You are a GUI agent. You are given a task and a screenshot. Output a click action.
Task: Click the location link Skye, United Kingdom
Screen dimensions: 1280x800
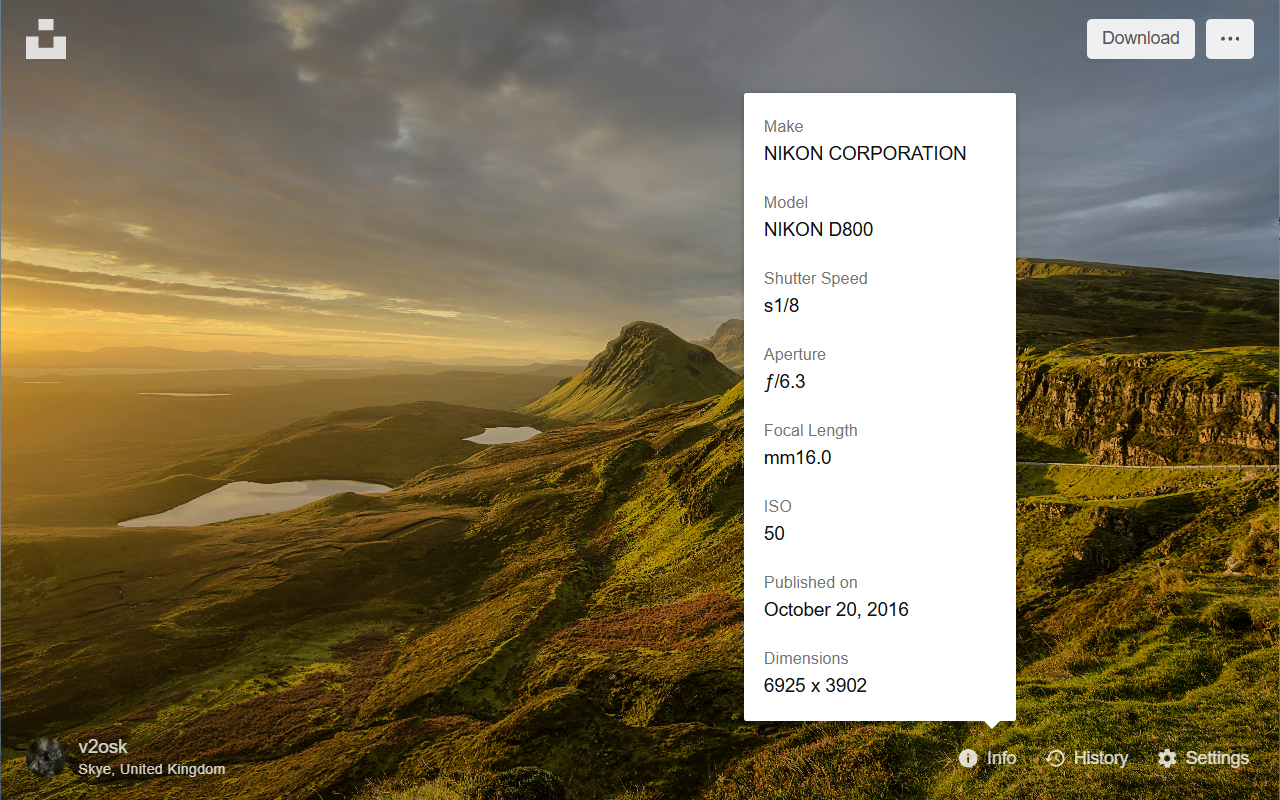coord(151,769)
